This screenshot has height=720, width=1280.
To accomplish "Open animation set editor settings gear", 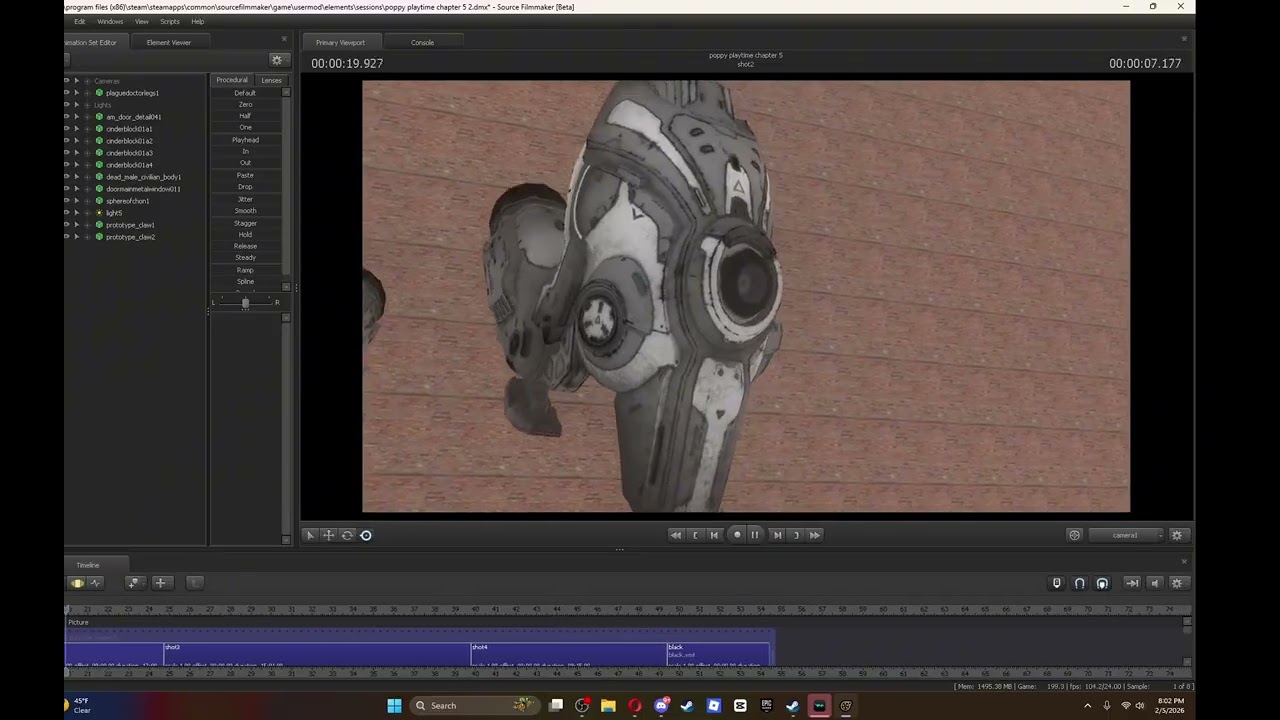I will pyautogui.click(x=277, y=60).
